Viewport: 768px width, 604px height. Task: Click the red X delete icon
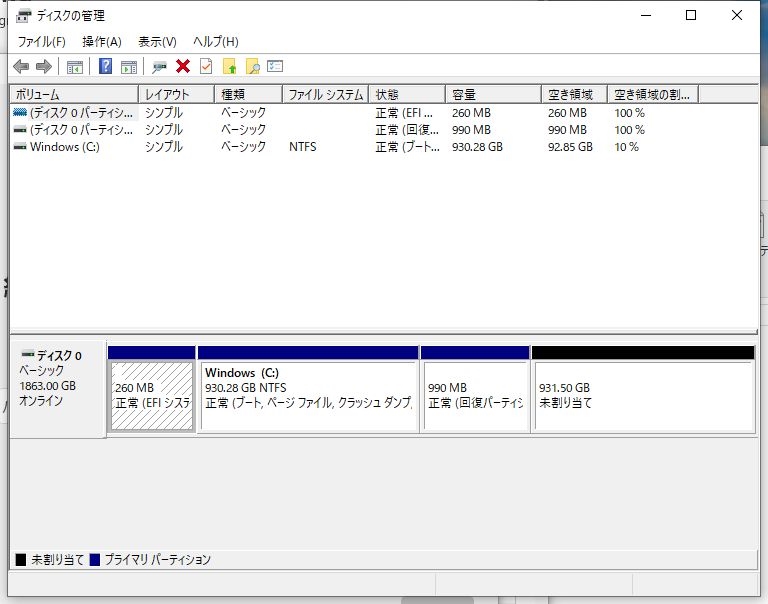click(183, 66)
